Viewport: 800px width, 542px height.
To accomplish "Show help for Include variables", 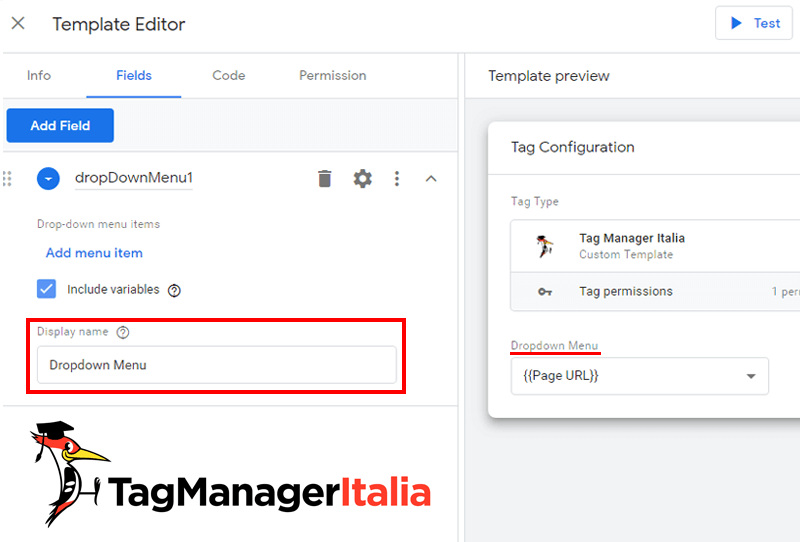I will [174, 290].
